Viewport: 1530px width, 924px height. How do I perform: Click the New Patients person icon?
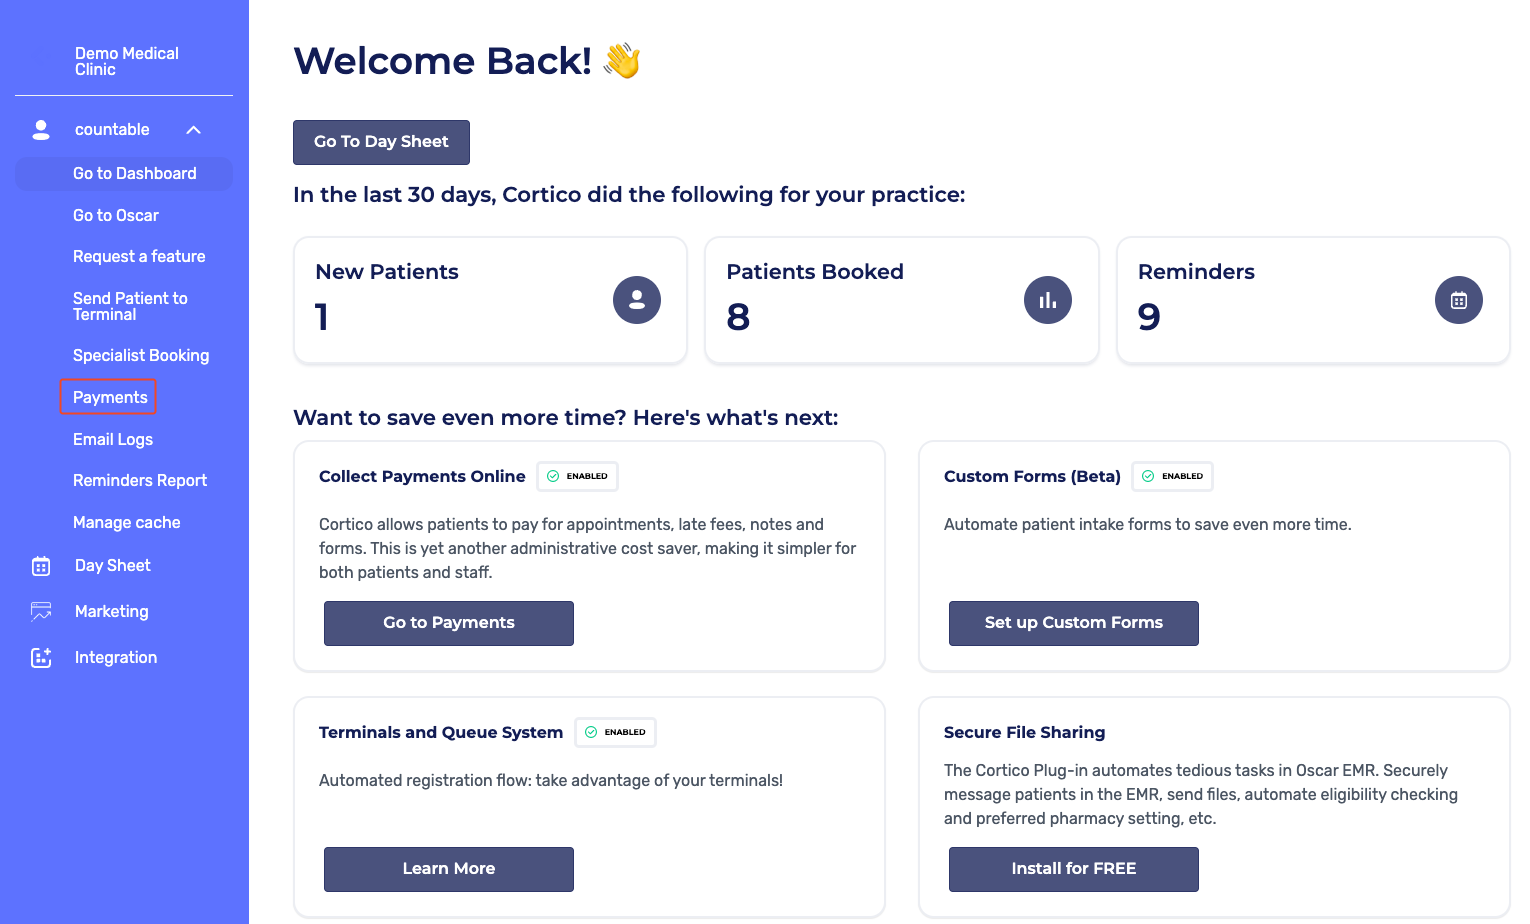click(x=637, y=300)
